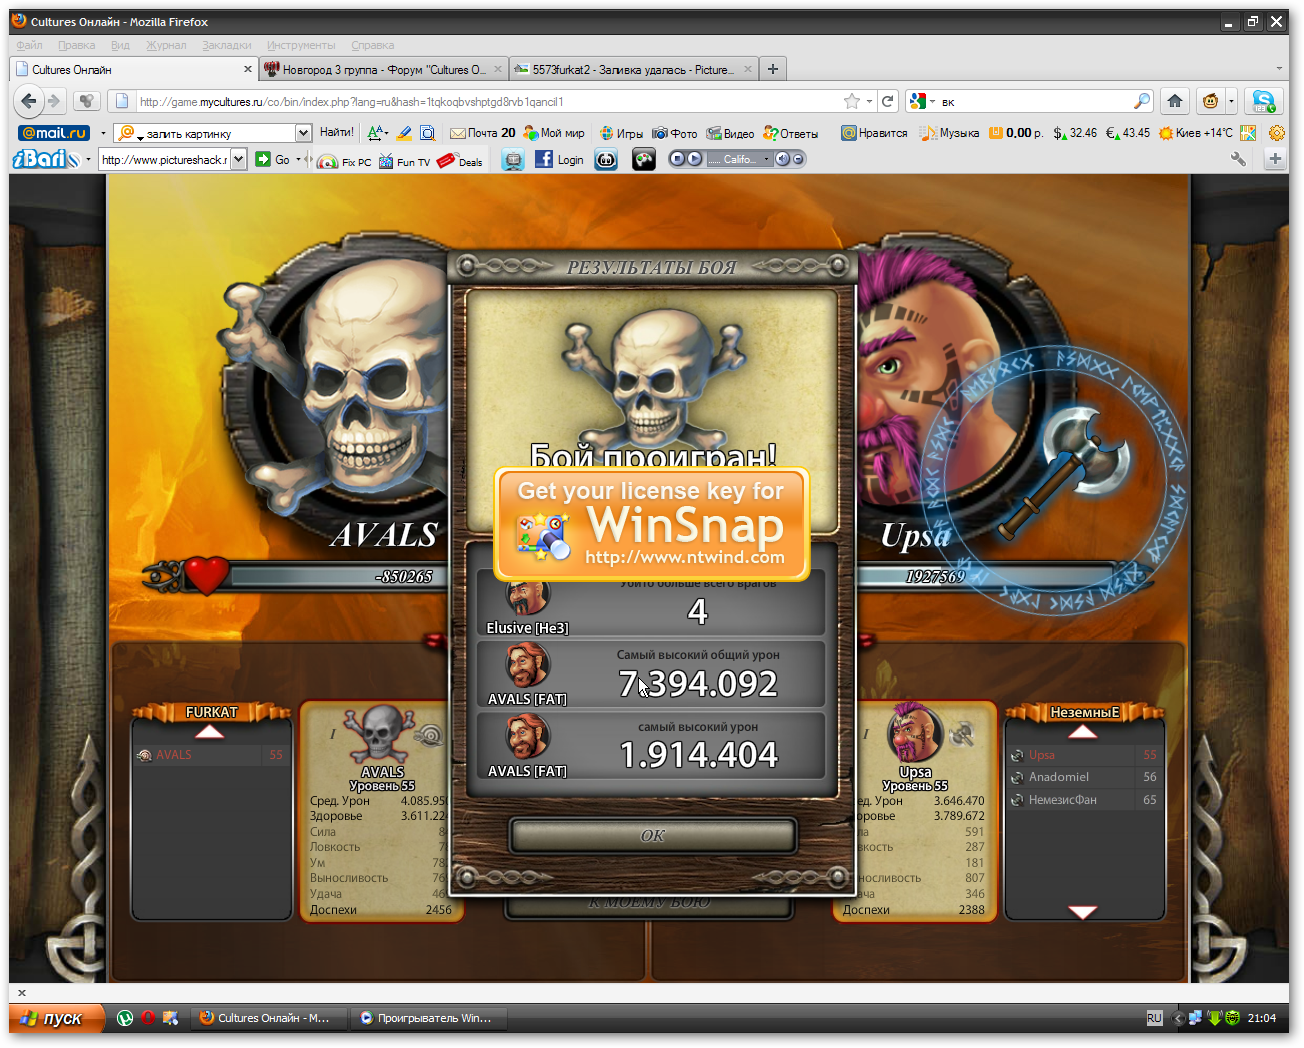This screenshot has width=1304, height=1048.
Task: Open the Правка menu
Action: click(76, 45)
